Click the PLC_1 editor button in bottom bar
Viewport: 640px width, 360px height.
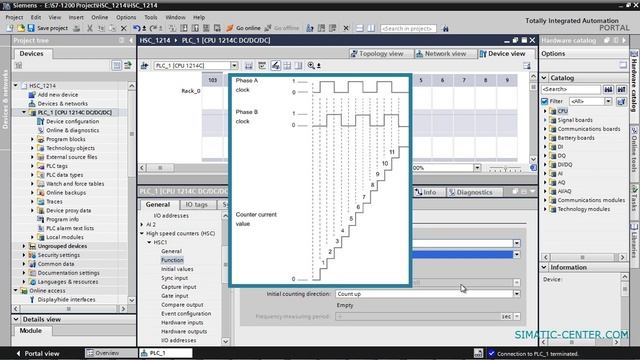click(166, 353)
